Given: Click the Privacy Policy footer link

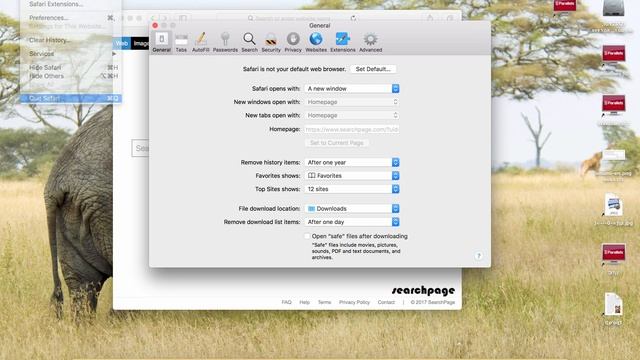Looking at the screenshot, I should pyautogui.click(x=354, y=302).
